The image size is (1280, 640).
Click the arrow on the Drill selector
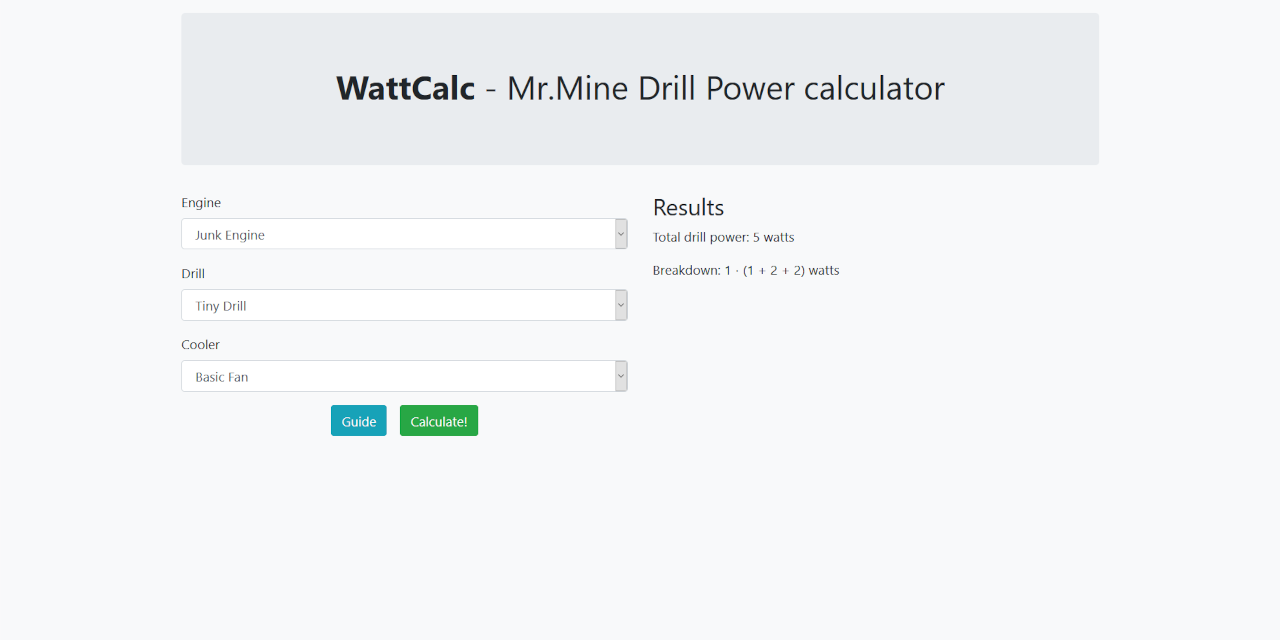point(620,304)
